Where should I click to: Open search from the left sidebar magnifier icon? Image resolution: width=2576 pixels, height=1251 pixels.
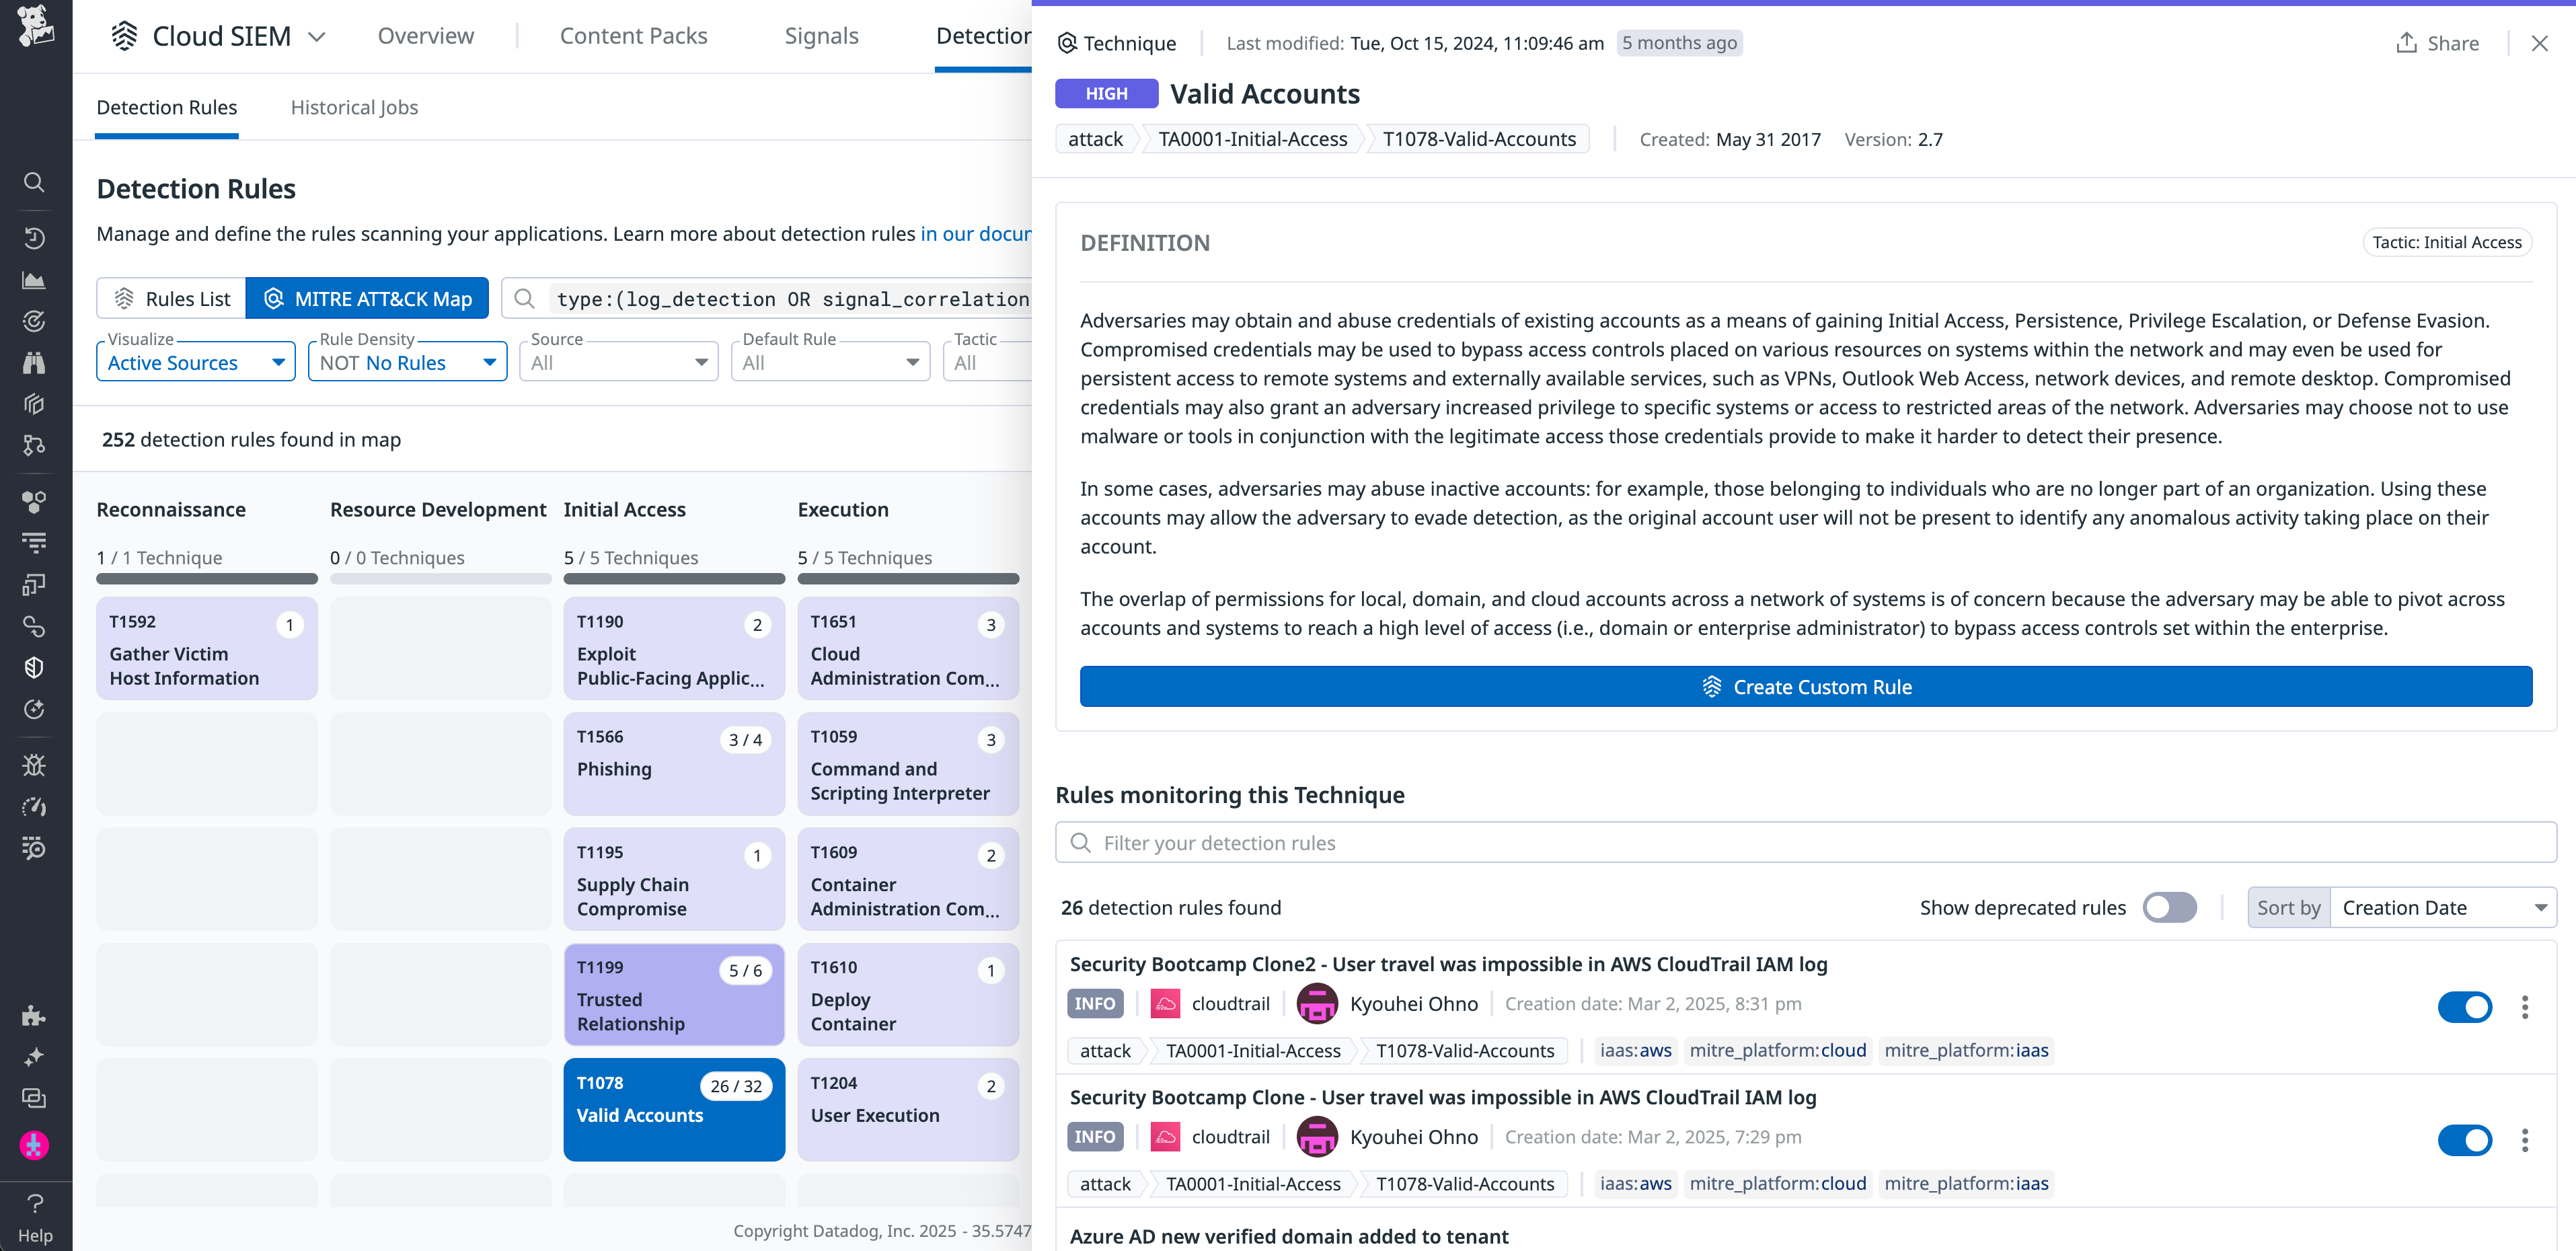(x=34, y=182)
